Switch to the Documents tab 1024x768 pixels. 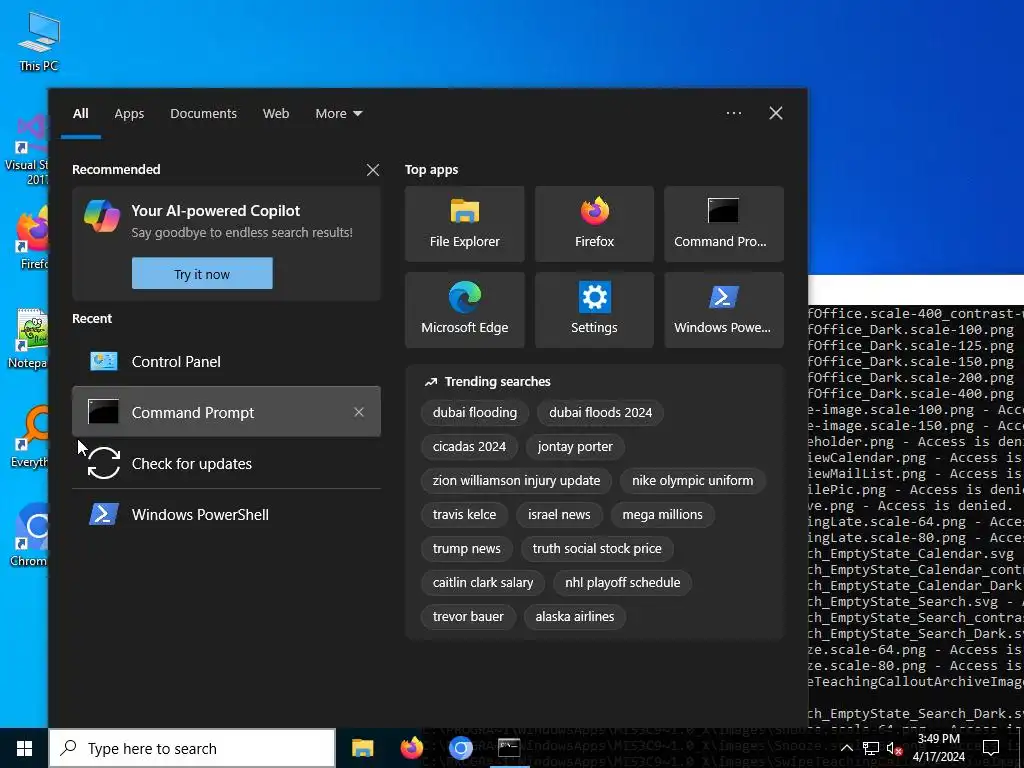click(x=203, y=114)
